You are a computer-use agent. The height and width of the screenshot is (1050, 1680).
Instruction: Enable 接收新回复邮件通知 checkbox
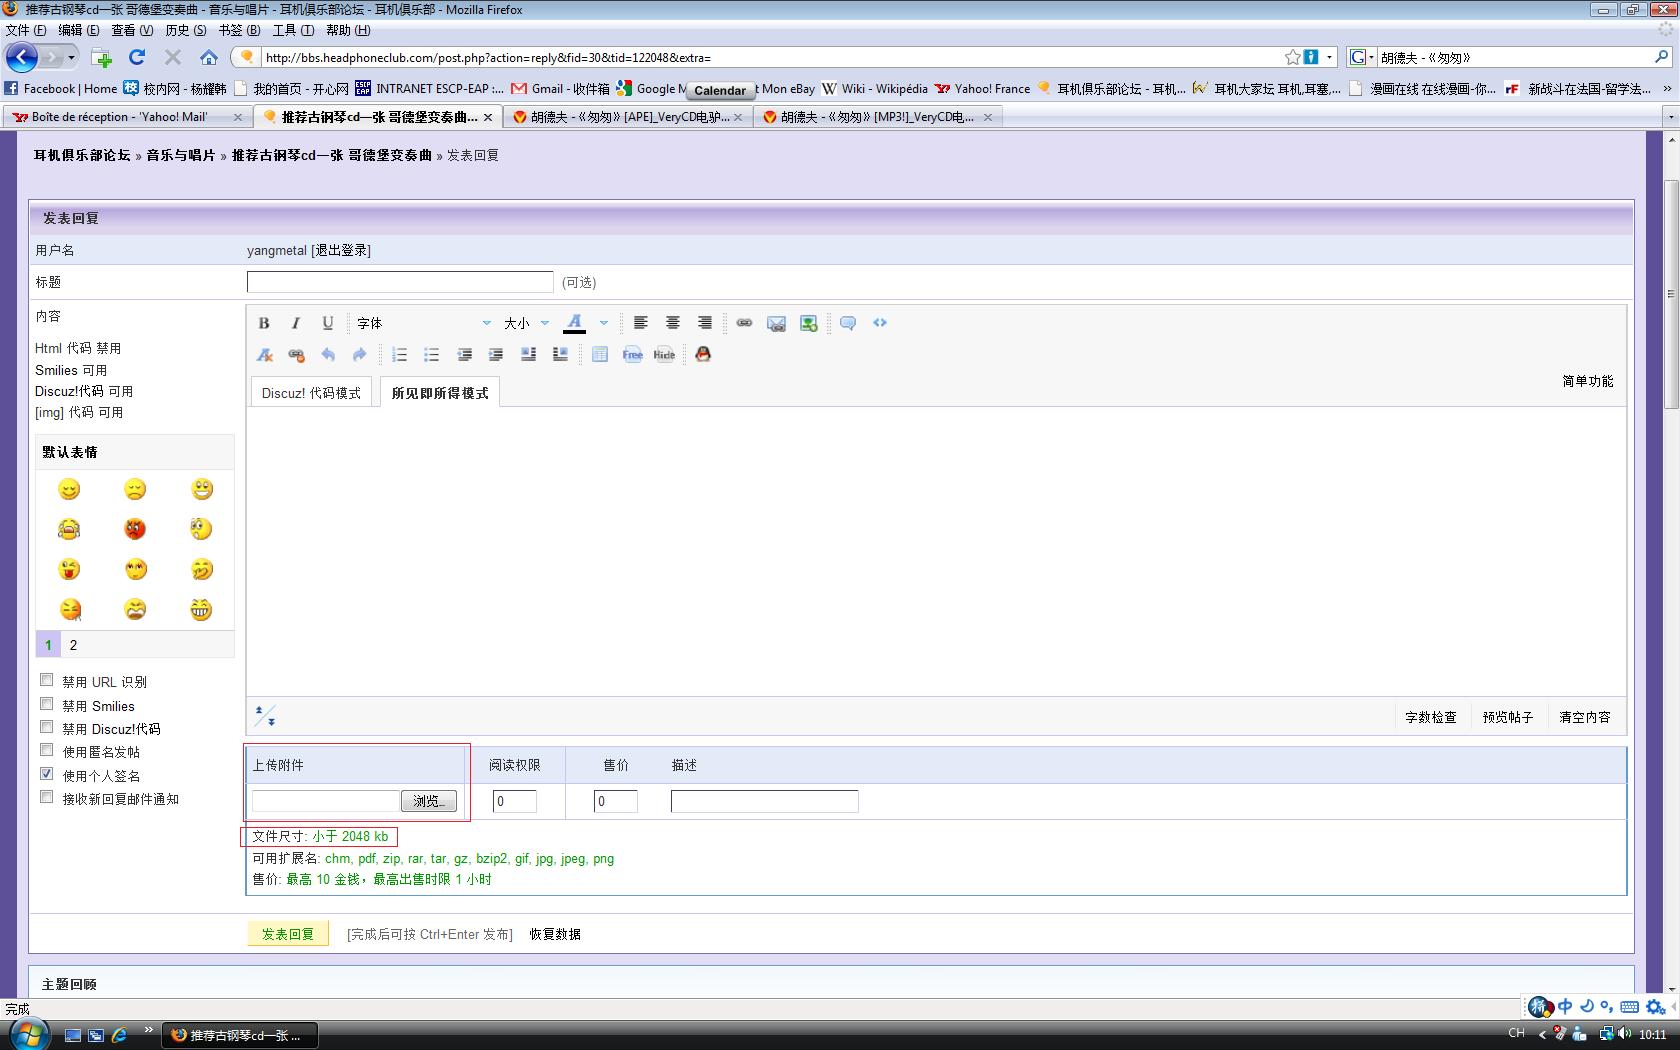coord(46,797)
